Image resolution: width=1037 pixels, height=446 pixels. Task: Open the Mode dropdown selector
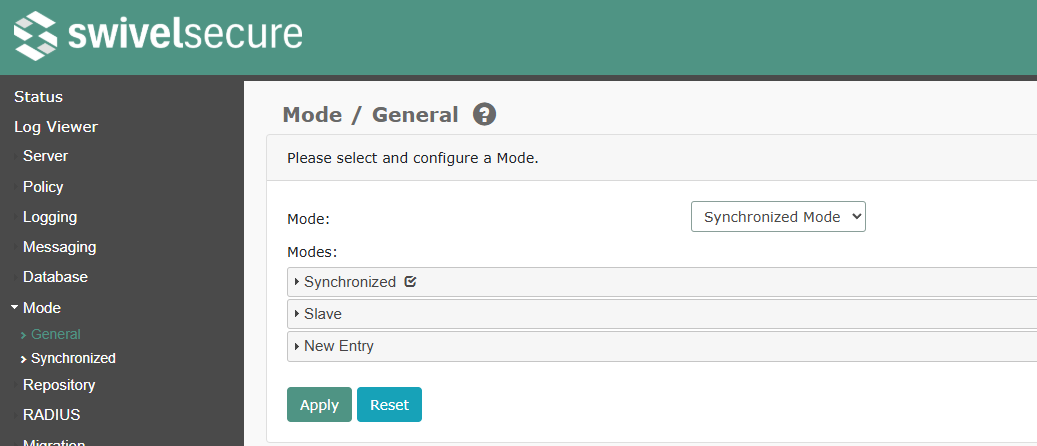778,217
